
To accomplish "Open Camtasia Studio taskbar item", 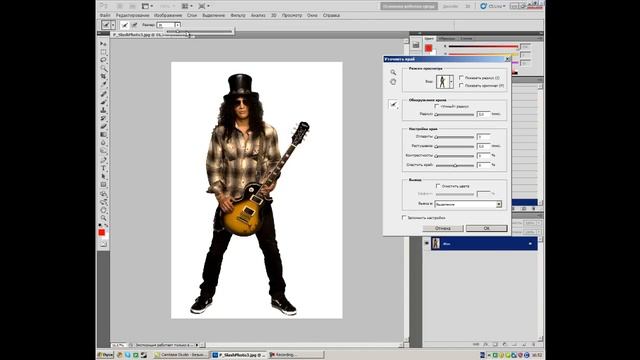I will pyautogui.click(x=180, y=355).
